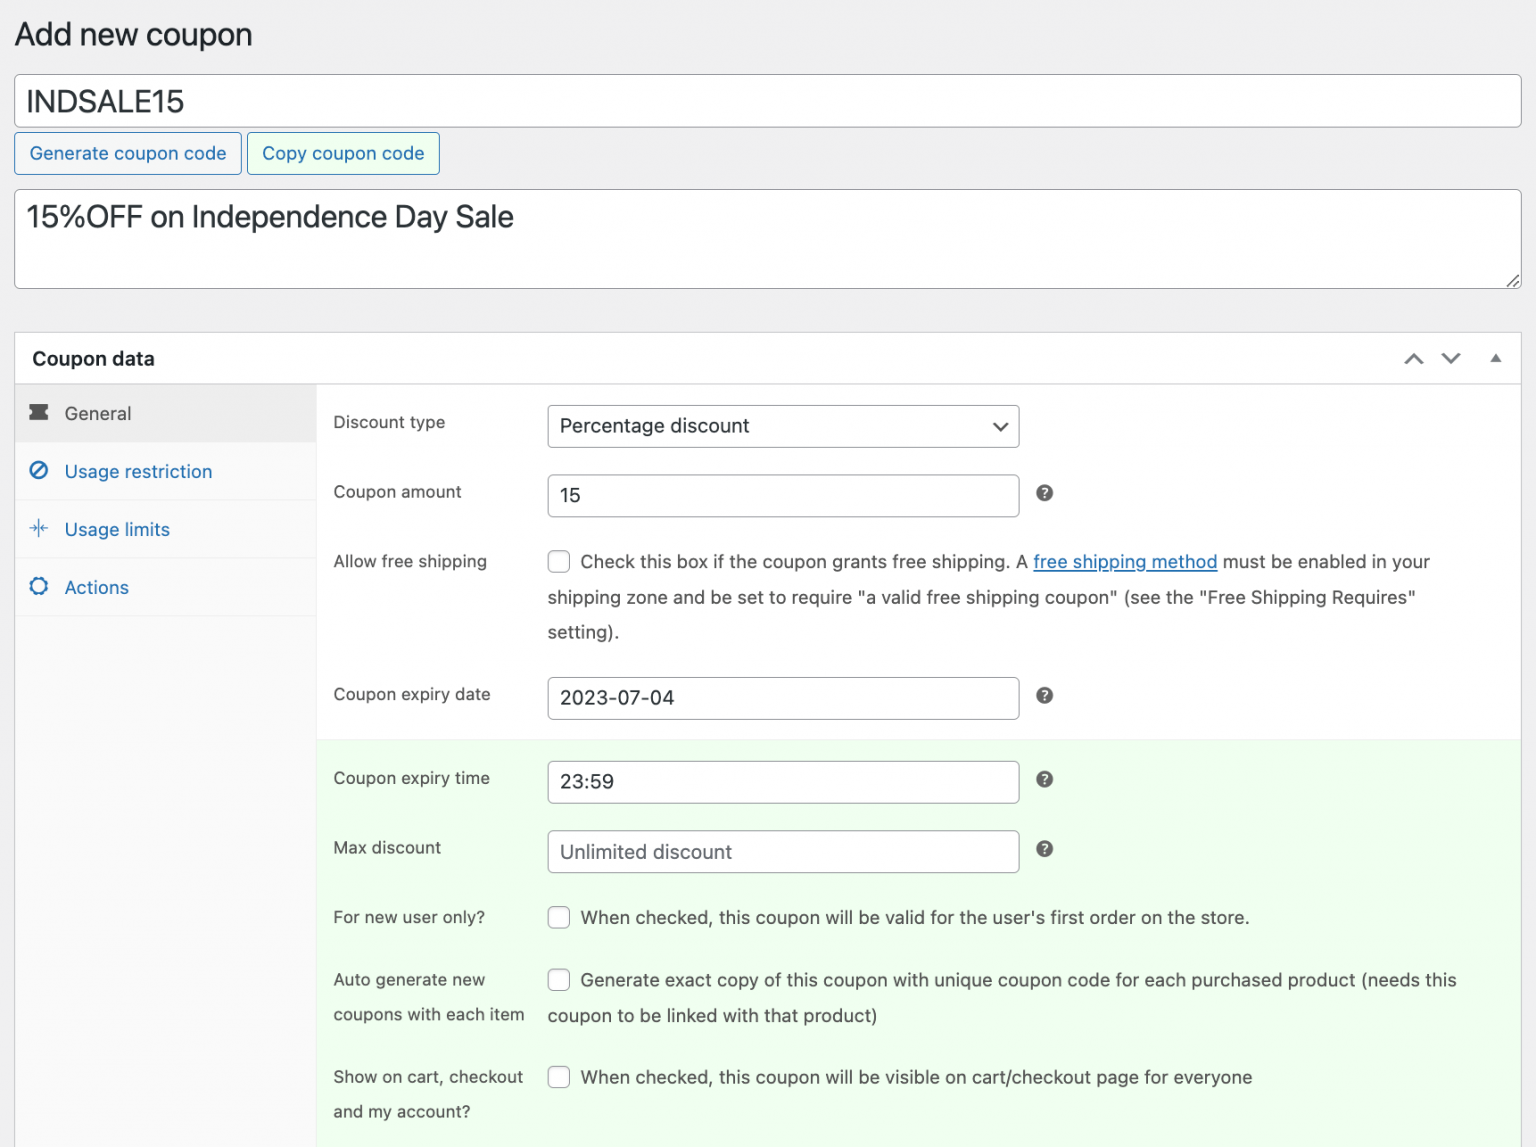The height and width of the screenshot is (1147, 1536).
Task: Collapse the Coupon data panel with triangle
Action: point(1495,359)
